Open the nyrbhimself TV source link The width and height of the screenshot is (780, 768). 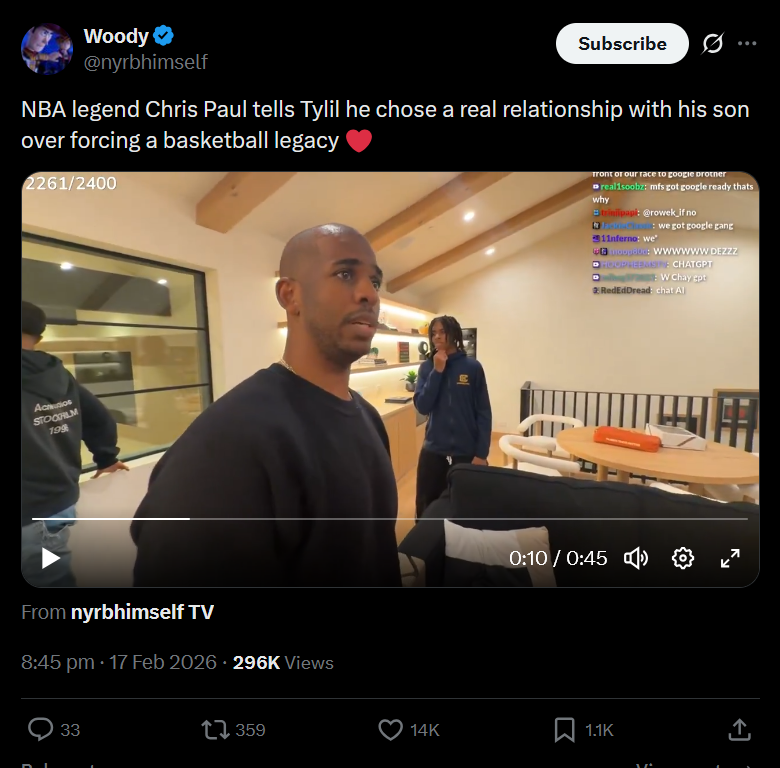pos(142,612)
